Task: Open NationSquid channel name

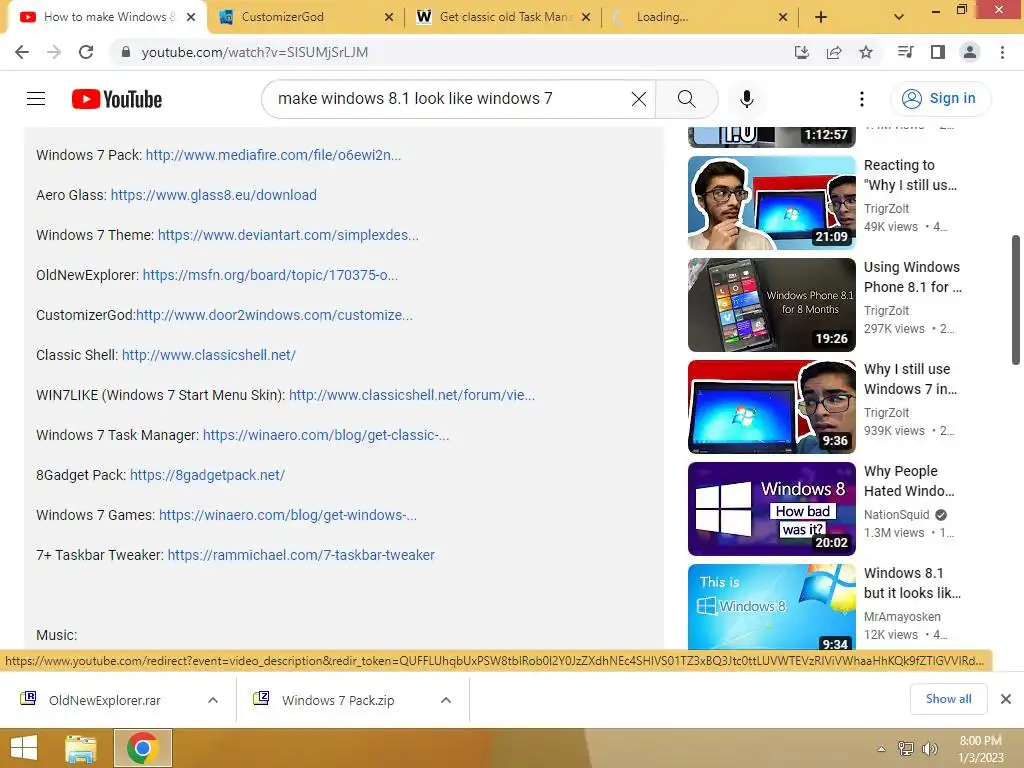Action: pyautogui.click(x=897, y=515)
